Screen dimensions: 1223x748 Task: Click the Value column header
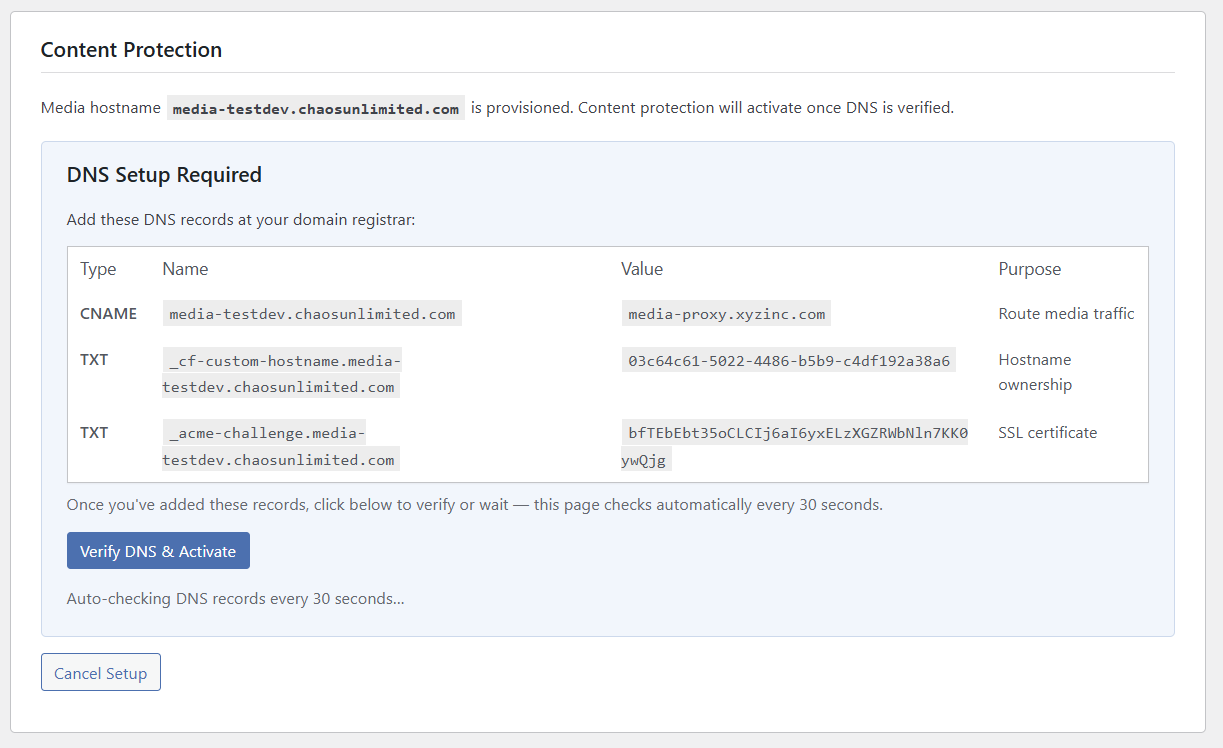coord(641,268)
